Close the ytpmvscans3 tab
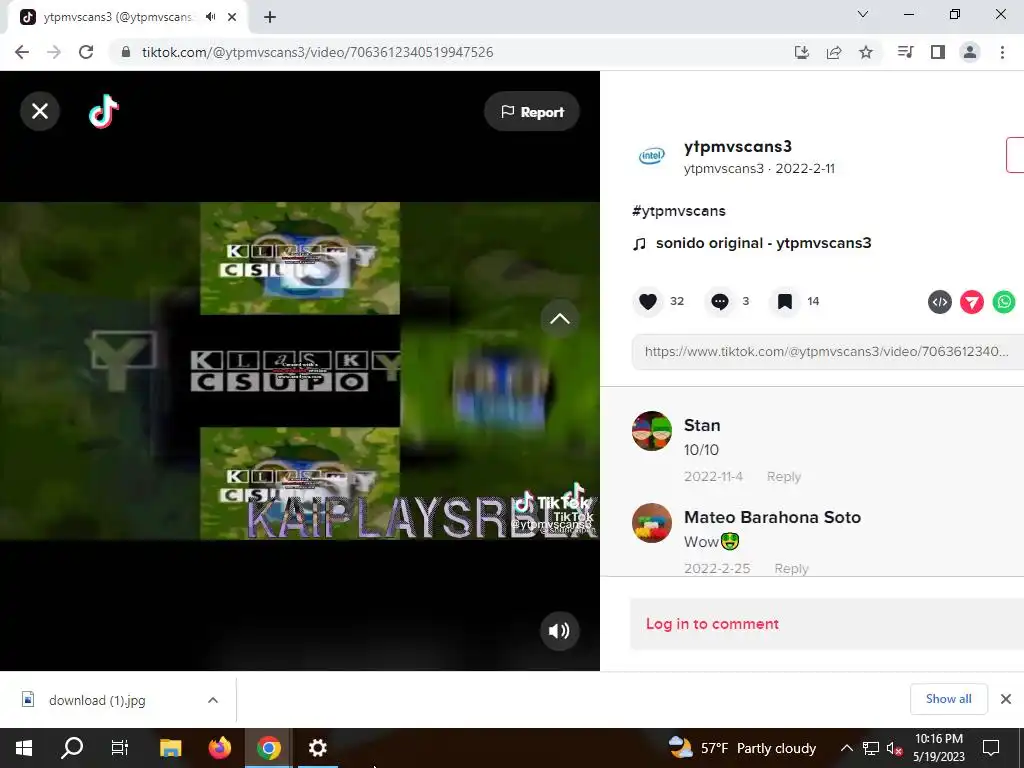This screenshot has height=768, width=1024. pos(232,18)
